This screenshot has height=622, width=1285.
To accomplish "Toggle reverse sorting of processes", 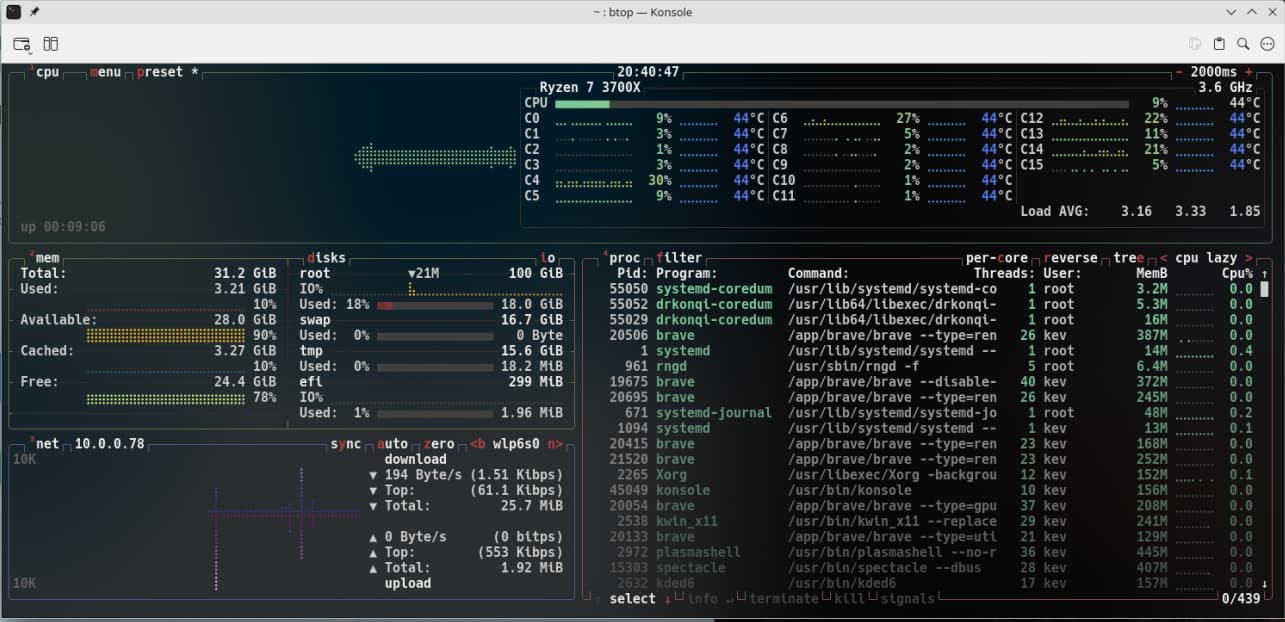I will point(1071,258).
